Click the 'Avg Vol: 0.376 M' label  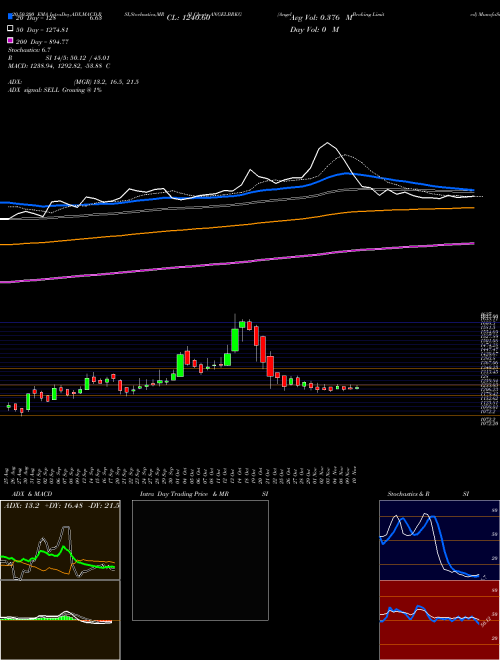pyautogui.click(x=321, y=18)
